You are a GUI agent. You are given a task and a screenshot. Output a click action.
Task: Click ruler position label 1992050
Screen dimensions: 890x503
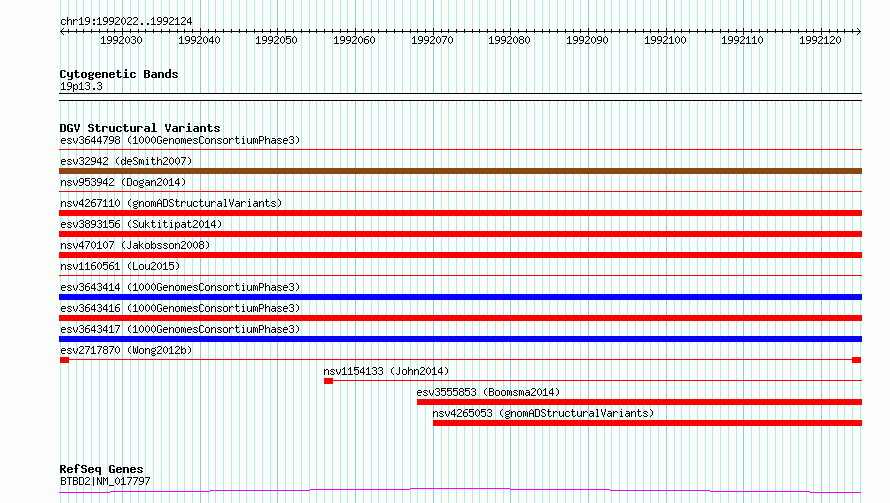click(x=276, y=40)
